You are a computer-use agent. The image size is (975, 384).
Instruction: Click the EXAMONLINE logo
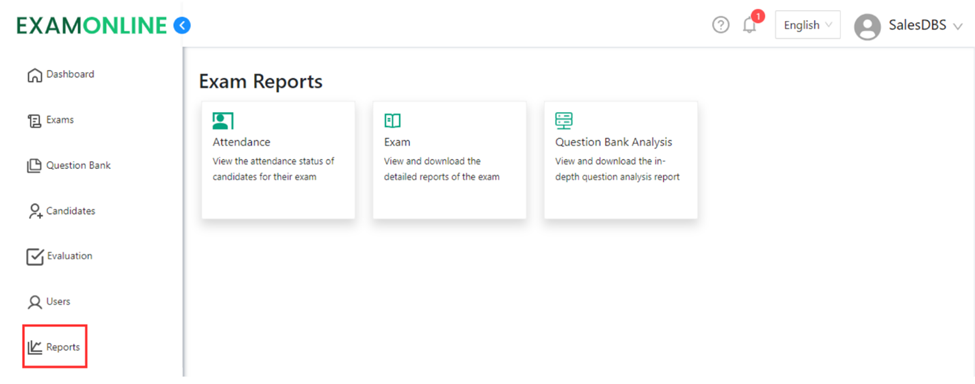coord(92,25)
